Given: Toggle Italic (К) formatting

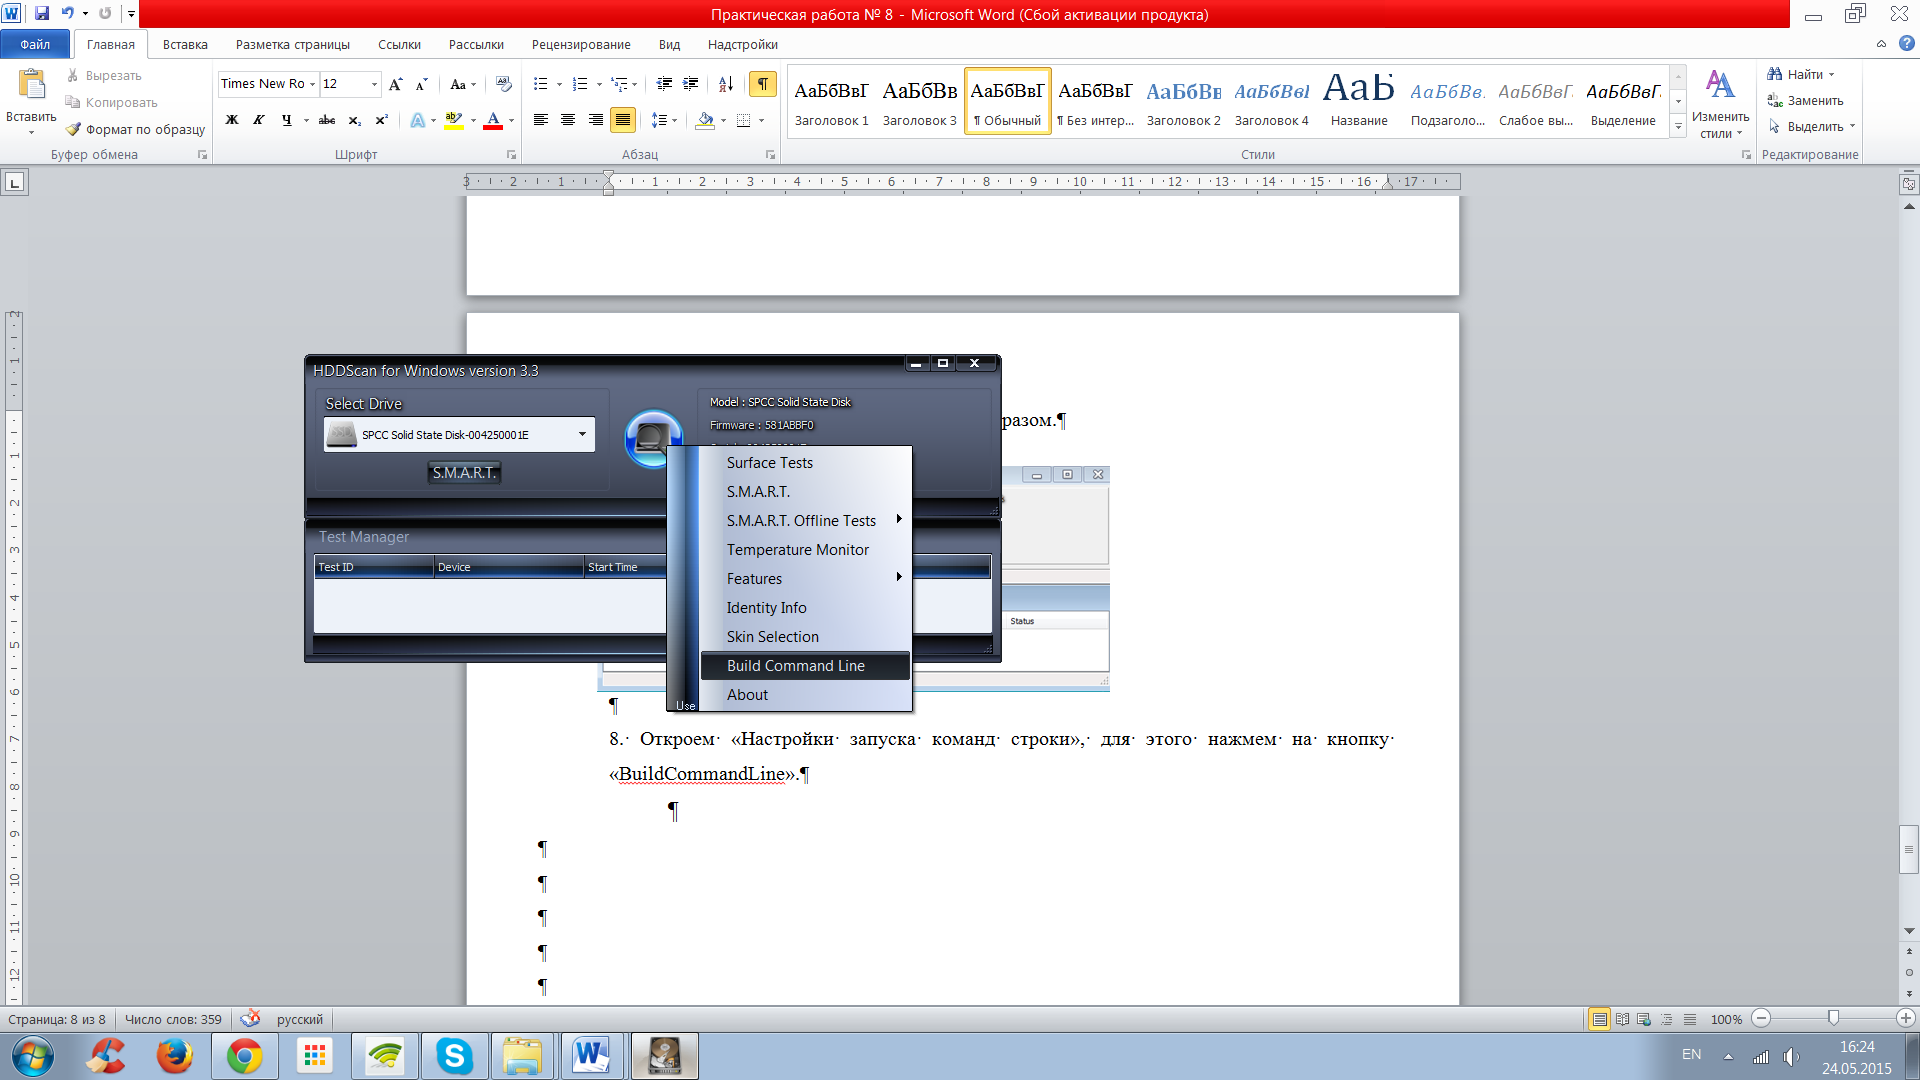Looking at the screenshot, I should pyautogui.click(x=259, y=120).
